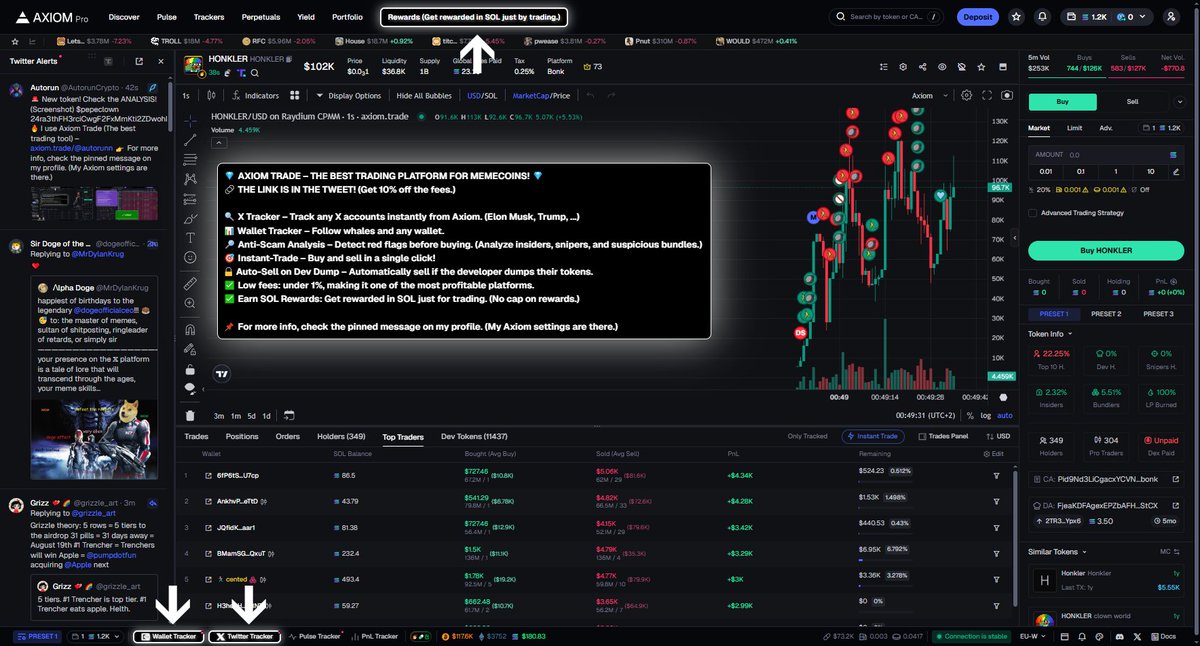Select the trend line drawing tool

(x=191, y=140)
